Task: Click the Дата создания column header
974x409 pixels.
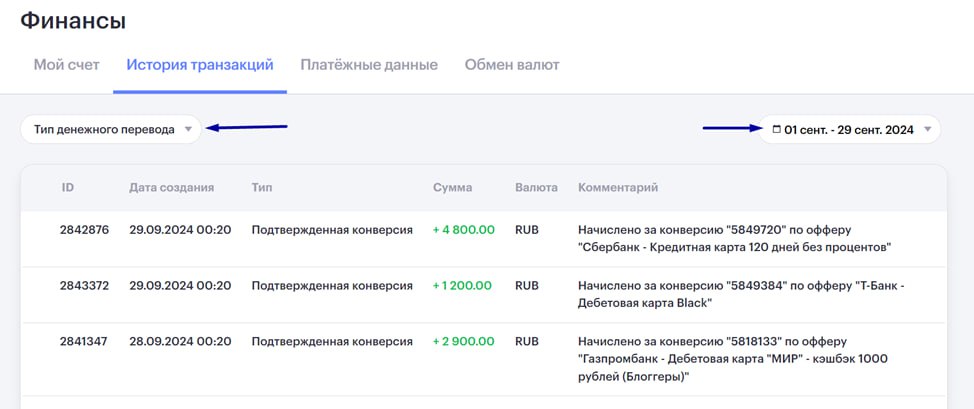Action: (171, 187)
